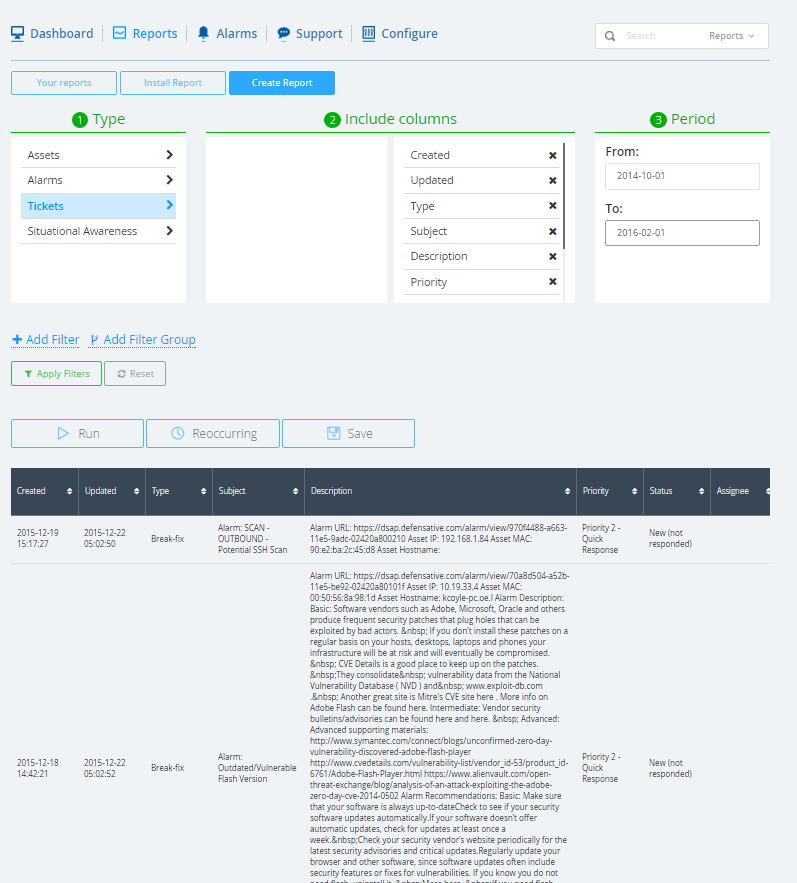Switch to the Install Report tab
This screenshot has width=797, height=883.
pyautogui.click(x=173, y=83)
